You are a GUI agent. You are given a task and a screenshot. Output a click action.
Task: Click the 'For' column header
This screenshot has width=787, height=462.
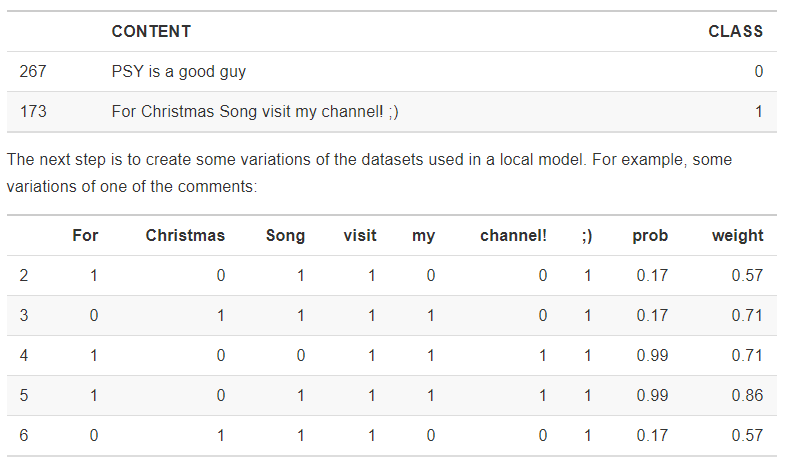85,236
